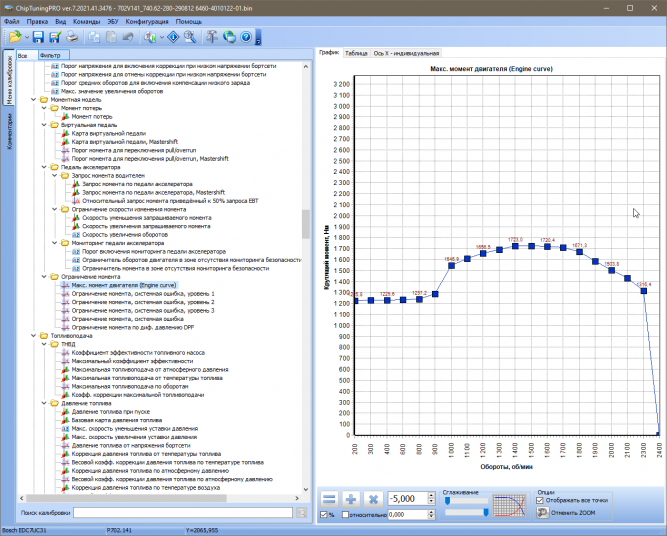Increase the -5,000 value with up stepper
The width and height of the screenshot is (667, 536).
pyautogui.click(x=432, y=495)
